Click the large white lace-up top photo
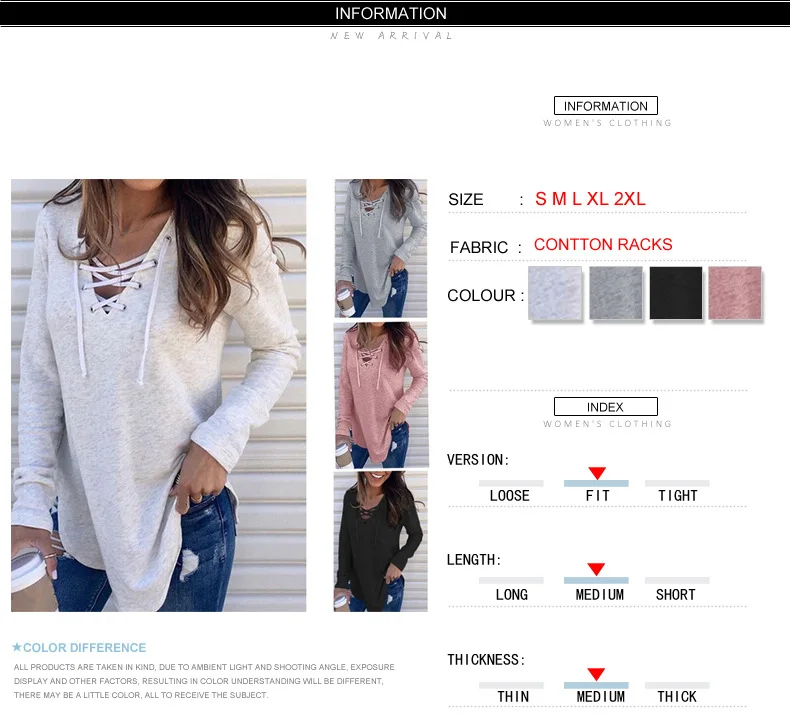Image resolution: width=790 pixels, height=728 pixels. click(x=159, y=395)
